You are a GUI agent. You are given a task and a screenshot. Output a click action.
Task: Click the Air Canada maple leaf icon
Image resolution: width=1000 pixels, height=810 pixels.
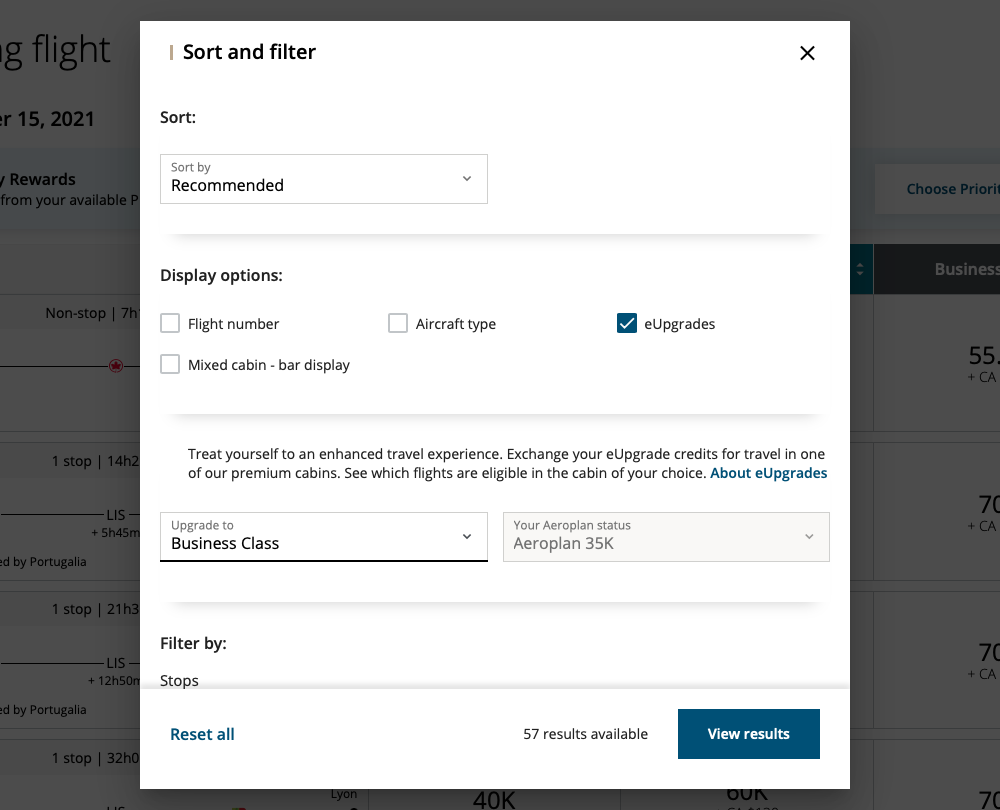(x=116, y=366)
